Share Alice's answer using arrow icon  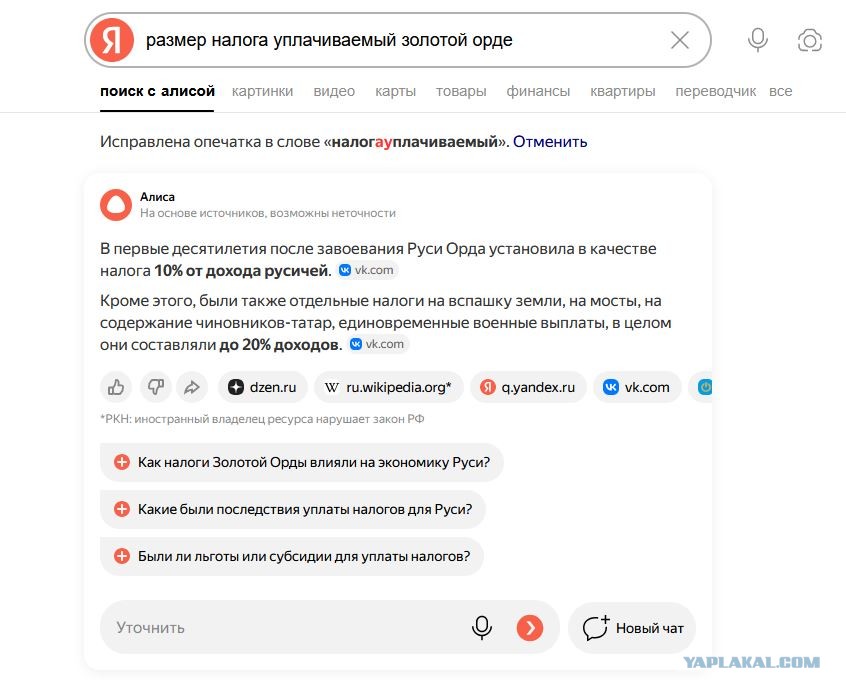pyautogui.click(x=192, y=387)
